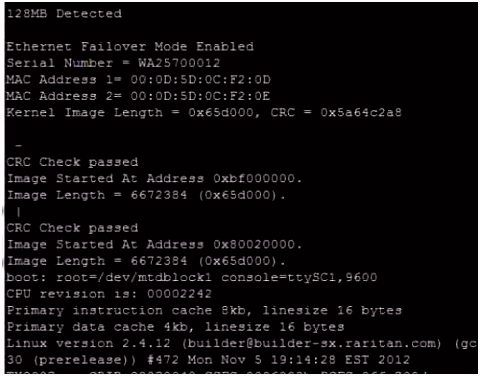Click MAC Address 1 value 00:0D:5D:0C:F2:0D

point(200,80)
